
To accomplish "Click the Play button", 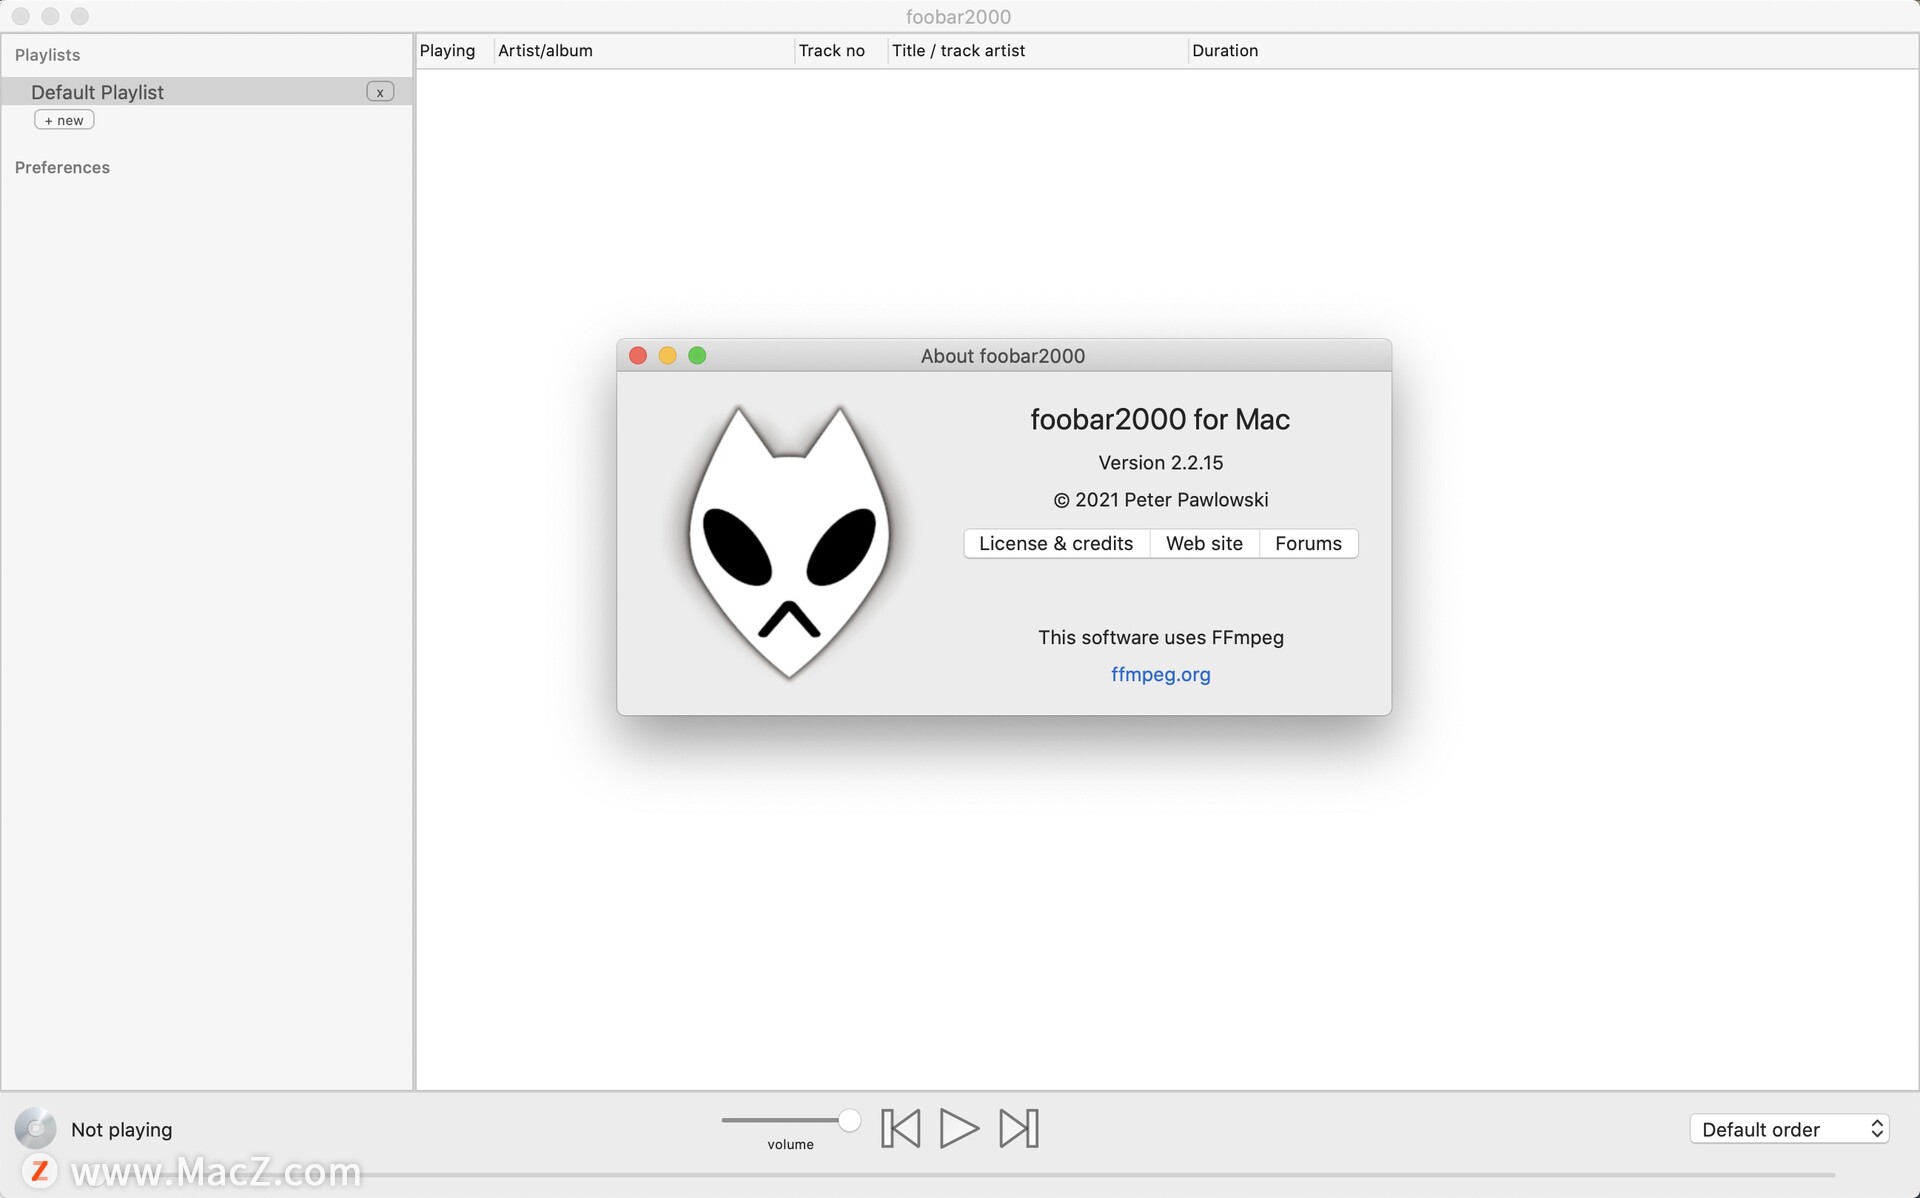I will (958, 1128).
